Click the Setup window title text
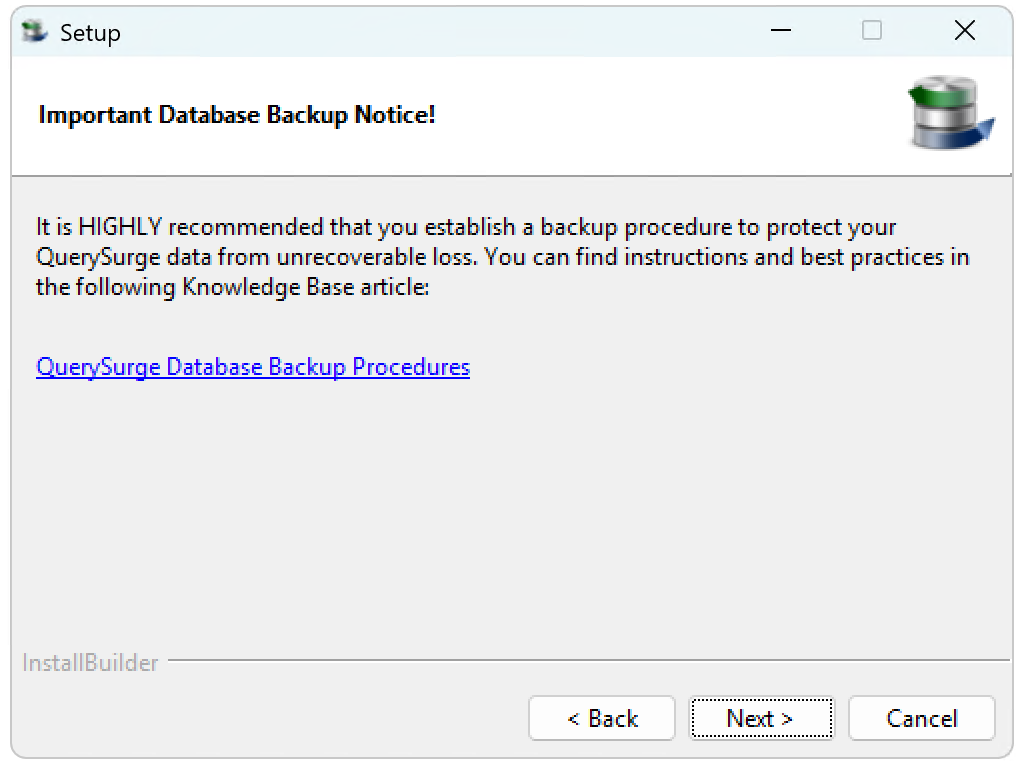1019x767 pixels. [x=90, y=33]
